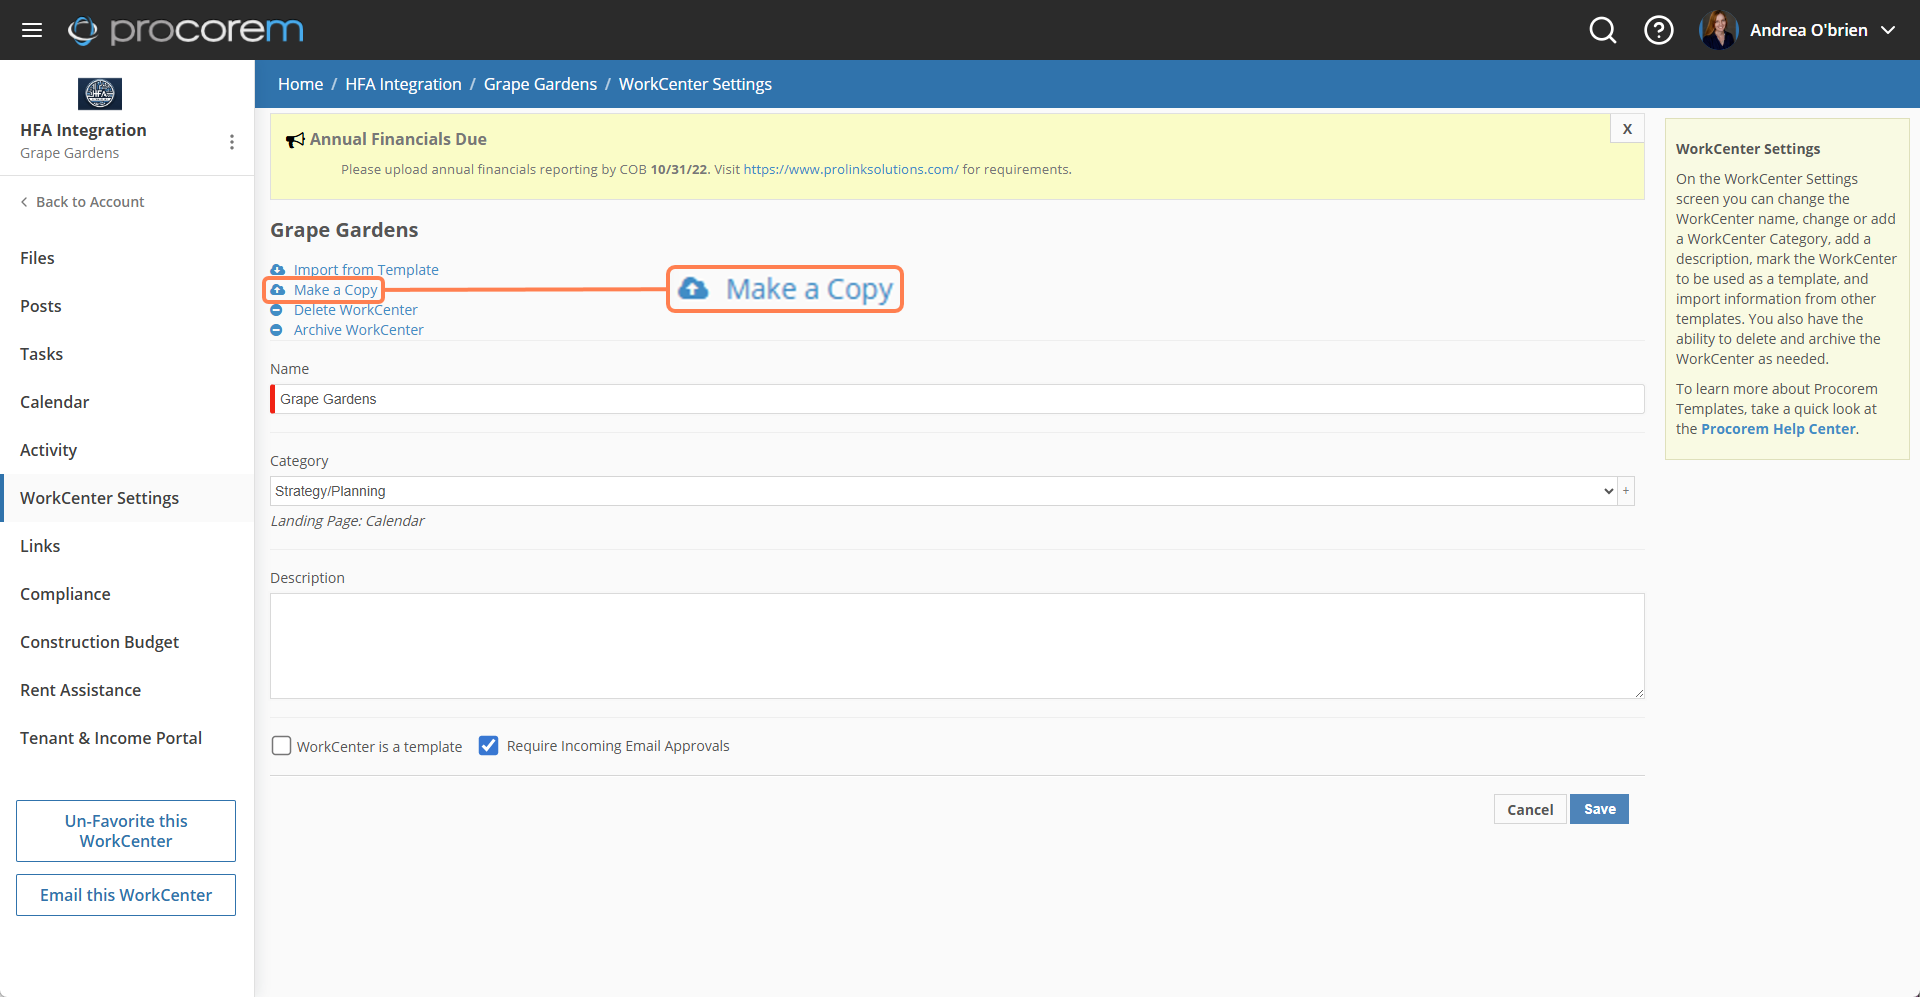Viewport: 1920px width, 997px height.
Task: Click Andrea O'brien's profile avatar
Action: pos(1719,30)
